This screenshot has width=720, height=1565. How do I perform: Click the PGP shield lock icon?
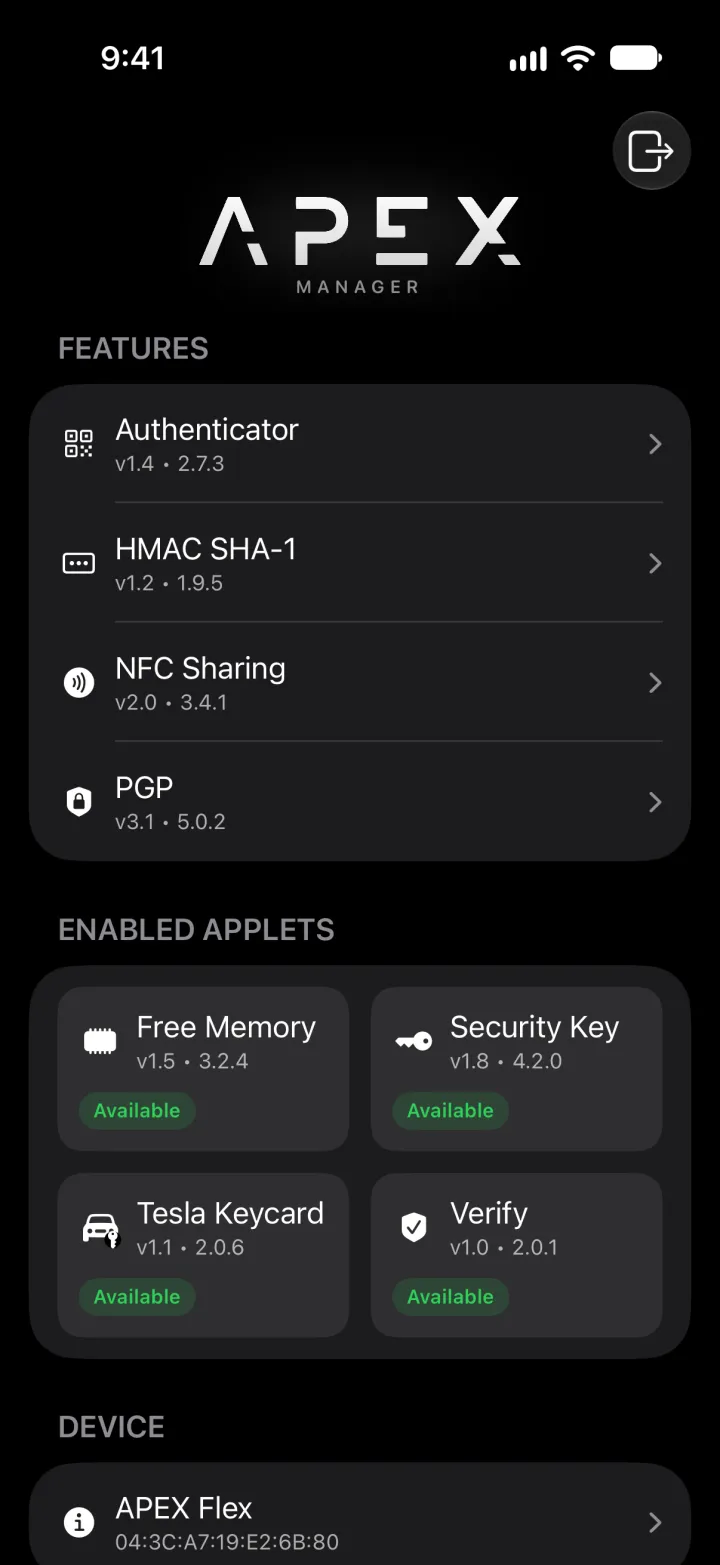click(79, 802)
